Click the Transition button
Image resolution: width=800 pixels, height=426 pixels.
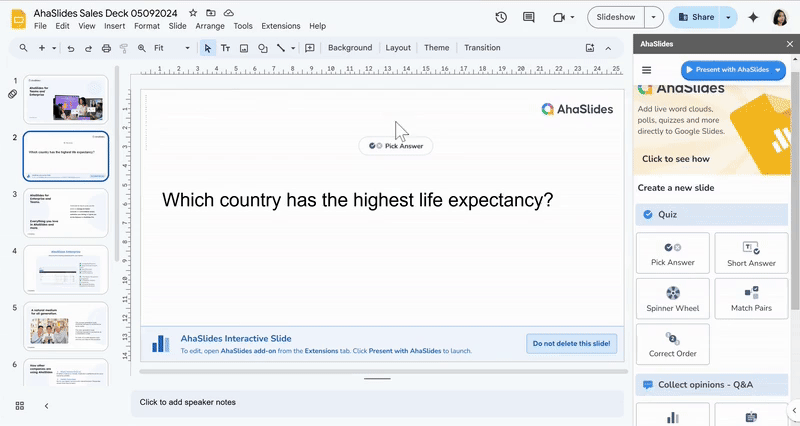click(482, 48)
